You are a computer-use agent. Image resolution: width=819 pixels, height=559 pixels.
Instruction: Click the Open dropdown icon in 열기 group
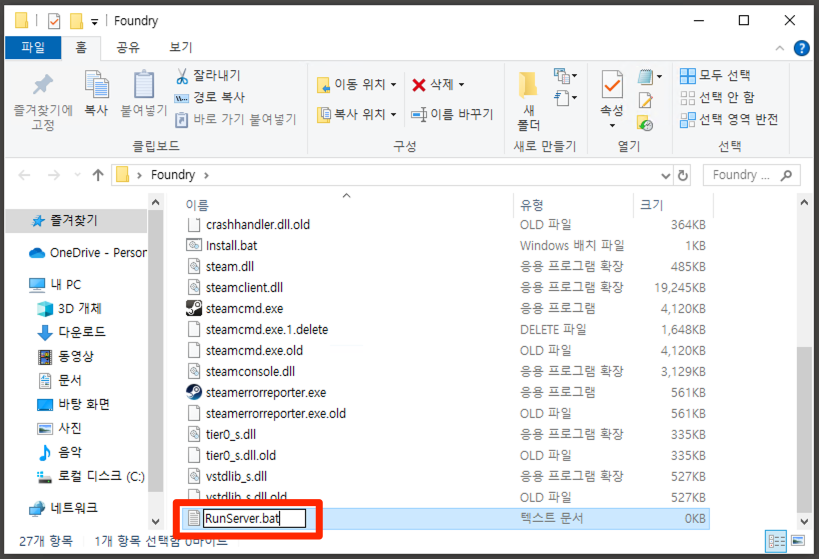[x=649, y=77]
